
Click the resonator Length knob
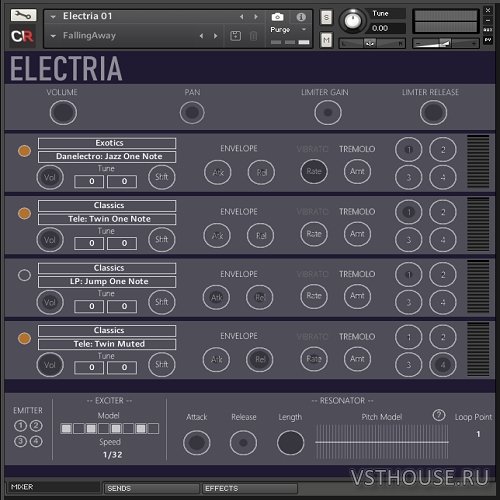[x=290, y=443]
